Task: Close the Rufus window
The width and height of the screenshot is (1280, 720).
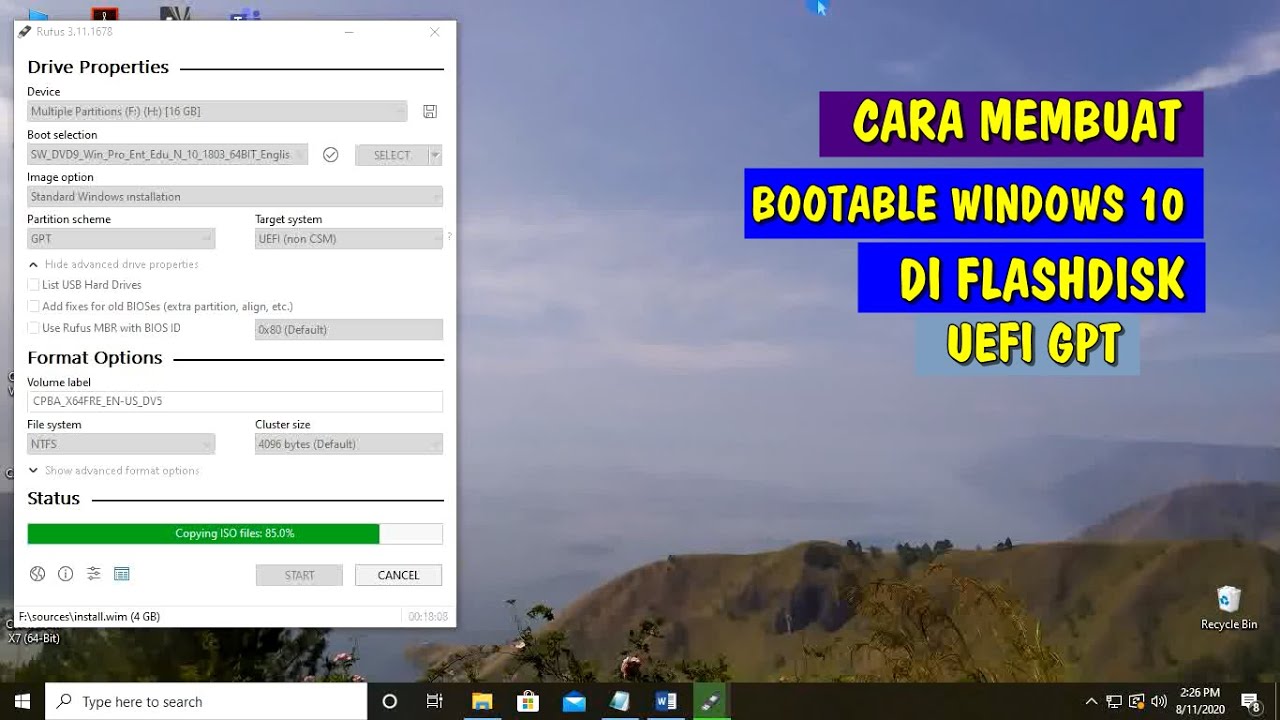Action: tap(434, 32)
